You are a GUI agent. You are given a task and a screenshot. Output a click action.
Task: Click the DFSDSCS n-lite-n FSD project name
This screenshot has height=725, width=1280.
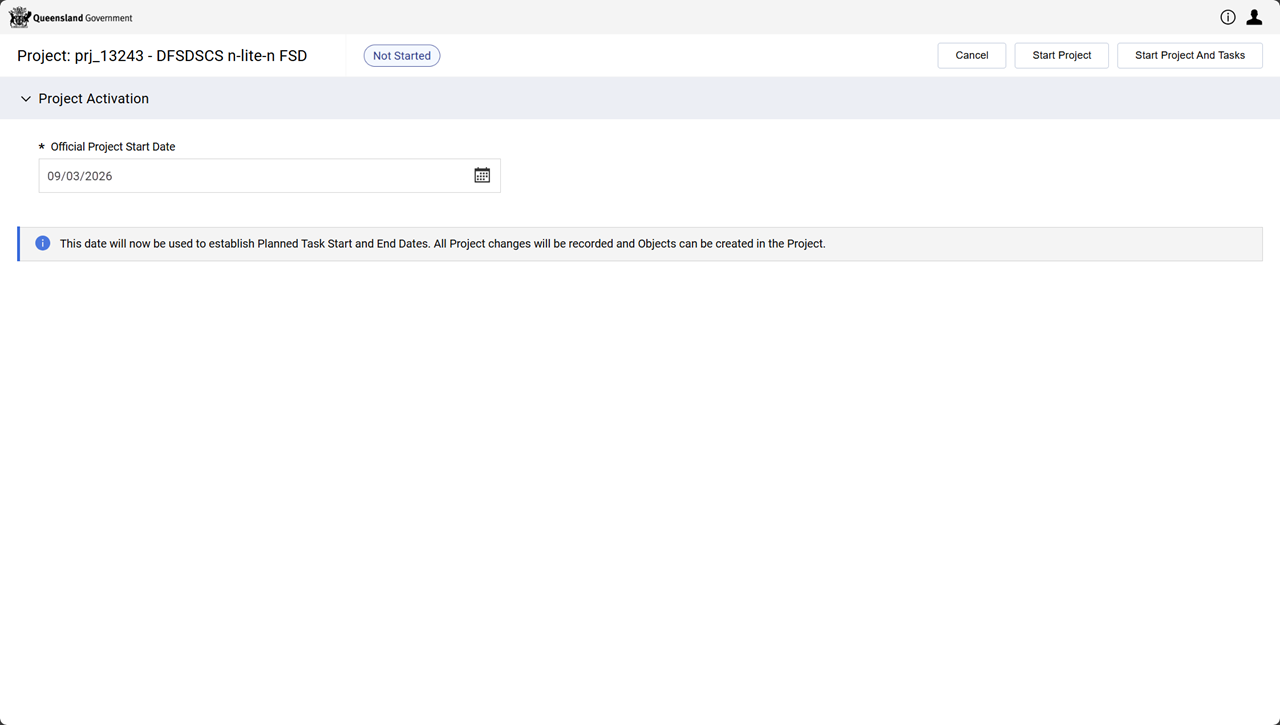(232, 56)
